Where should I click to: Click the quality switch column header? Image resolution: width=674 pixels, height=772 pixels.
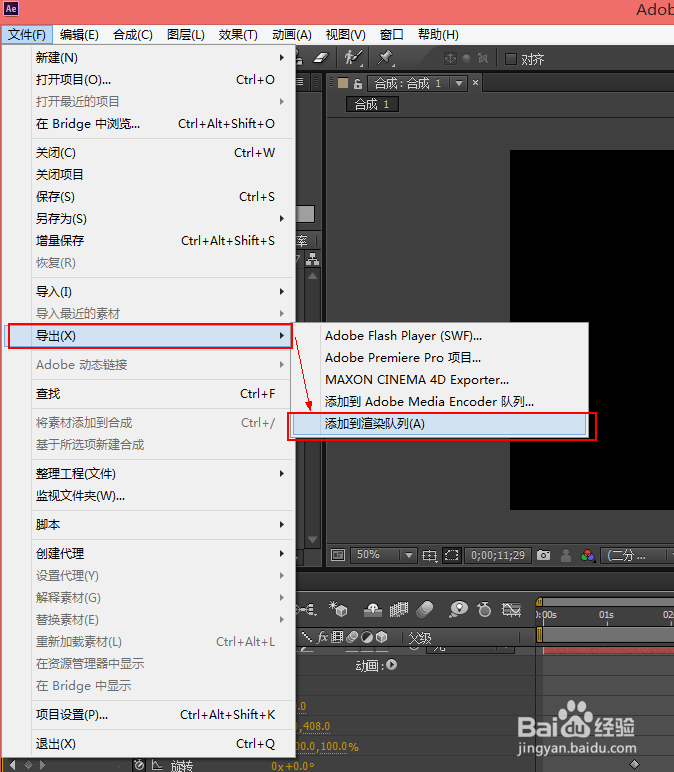click(307, 637)
